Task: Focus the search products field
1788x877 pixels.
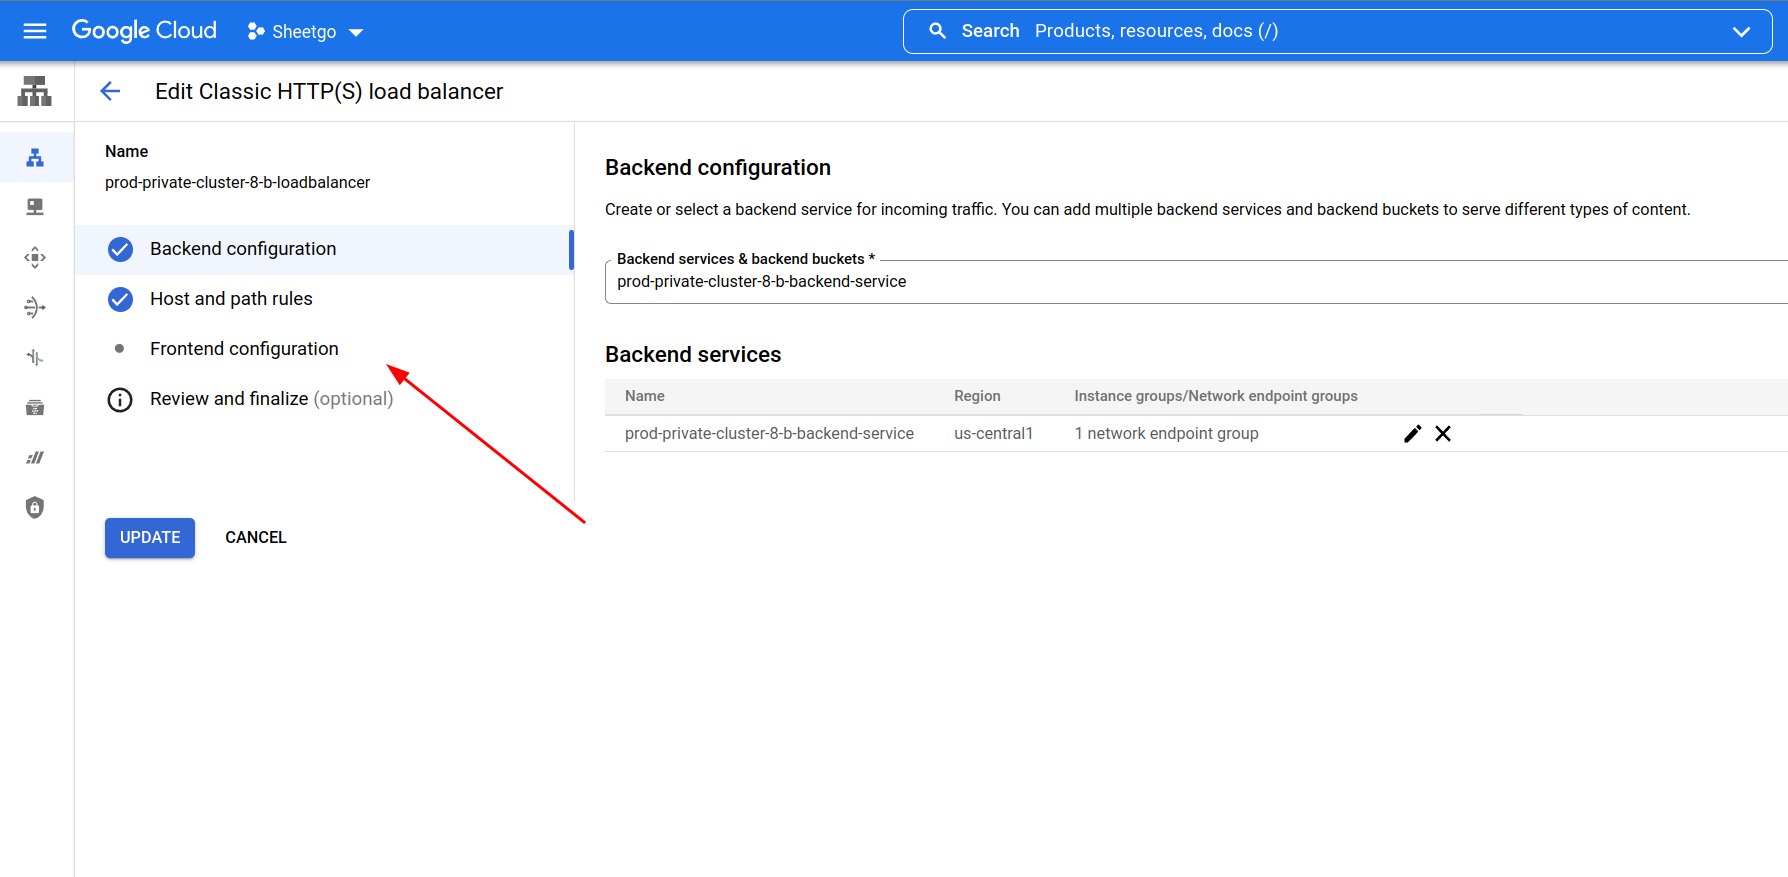Action: [x=1300, y=32]
